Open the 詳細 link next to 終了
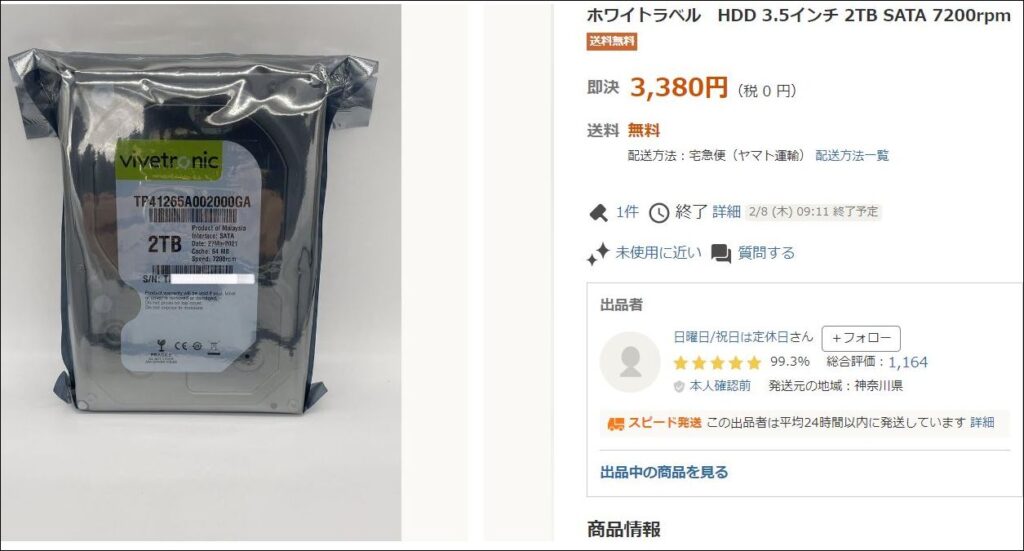Screen dimensions: 1024x551 point(726,212)
